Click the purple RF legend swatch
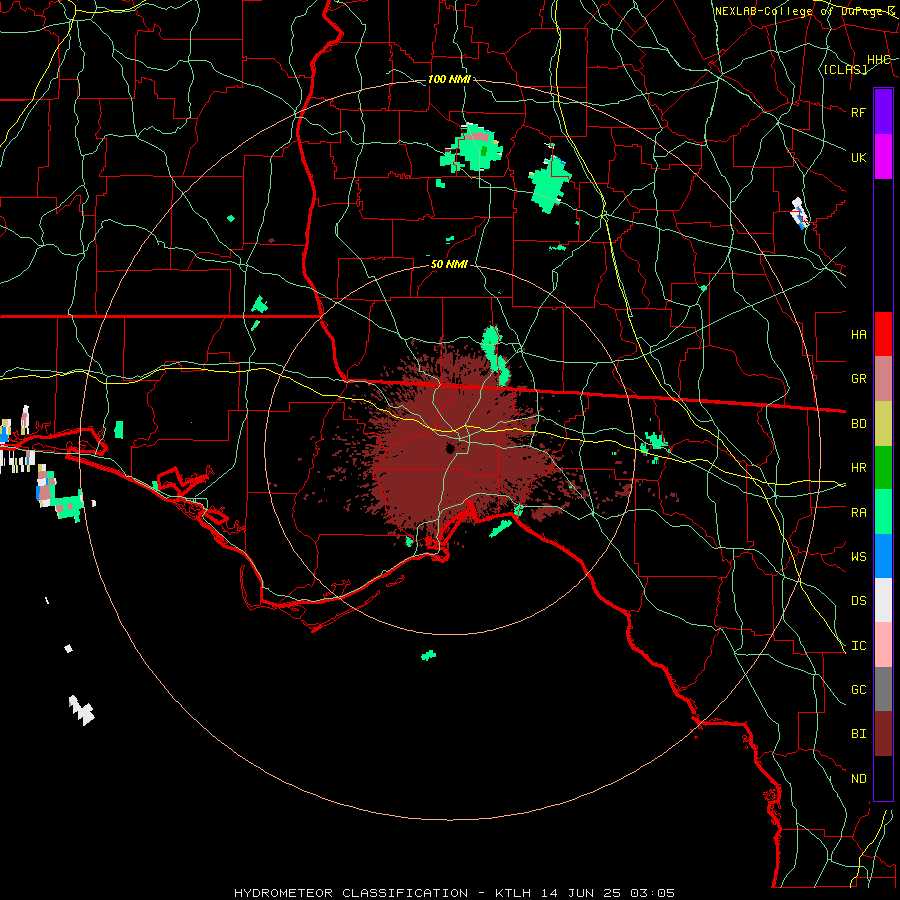The width and height of the screenshot is (900, 900). [883, 112]
